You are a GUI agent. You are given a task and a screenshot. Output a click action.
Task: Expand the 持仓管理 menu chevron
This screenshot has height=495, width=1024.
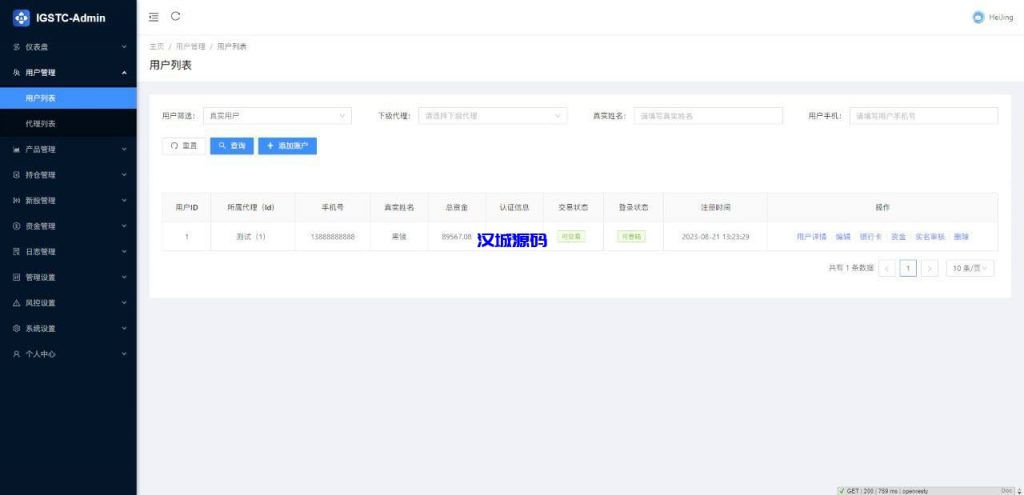click(x=124, y=175)
